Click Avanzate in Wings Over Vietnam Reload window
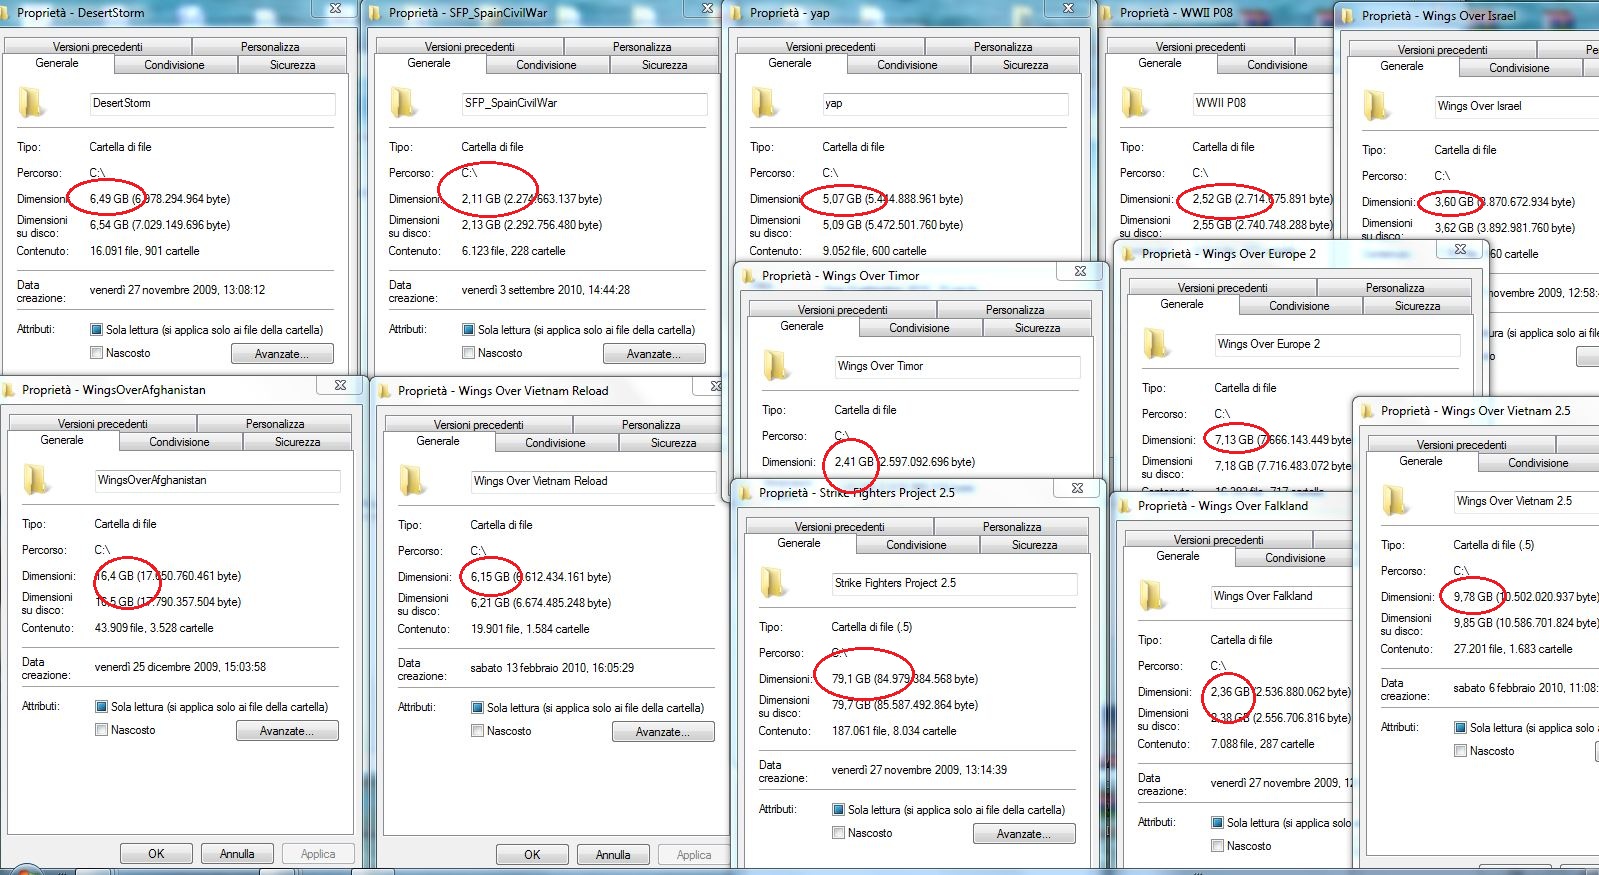The height and width of the screenshot is (875, 1599). pos(663,732)
